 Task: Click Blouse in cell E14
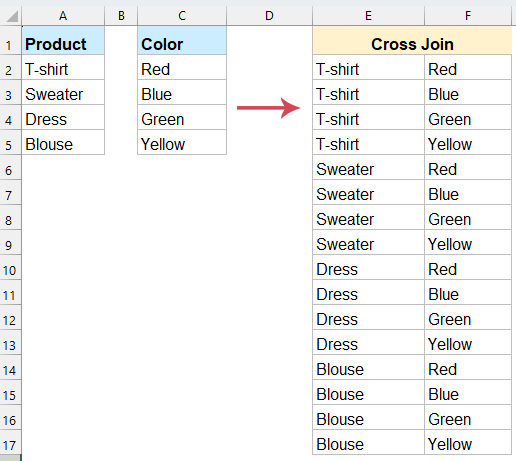point(368,367)
